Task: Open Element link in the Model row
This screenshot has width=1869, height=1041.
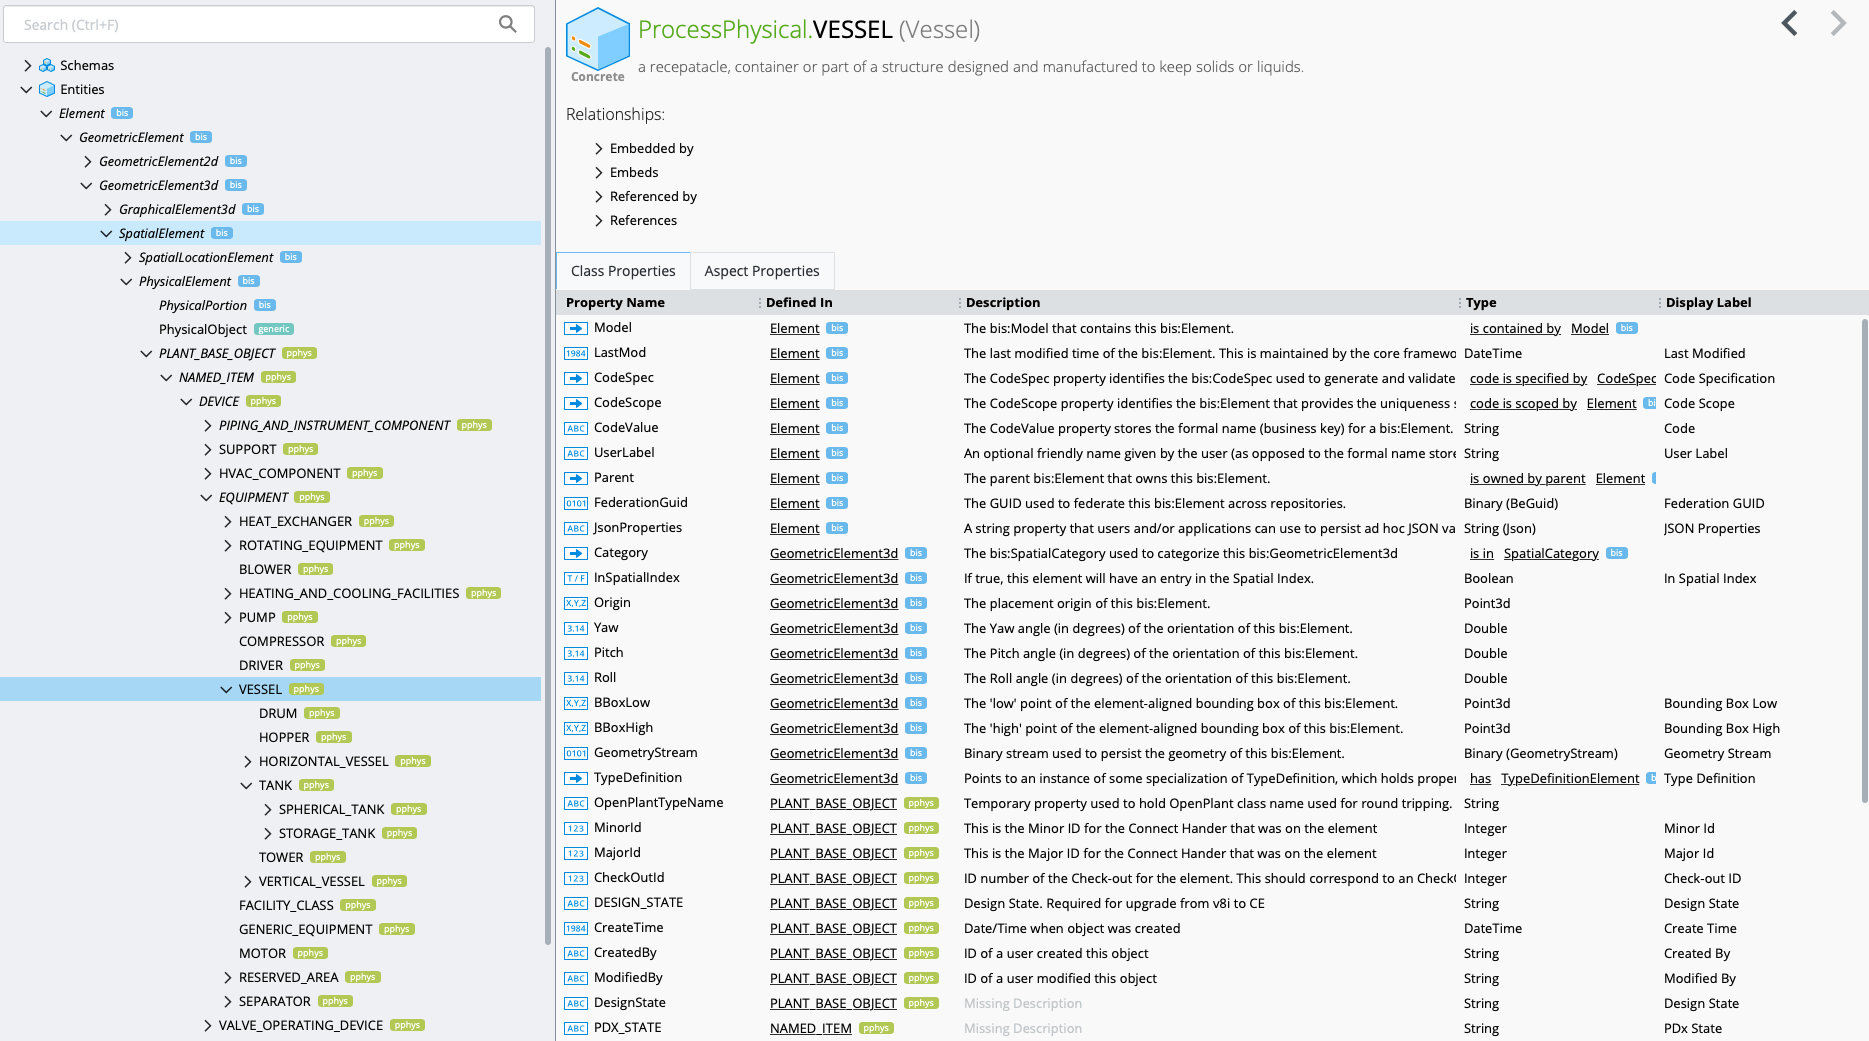Action: click(795, 328)
